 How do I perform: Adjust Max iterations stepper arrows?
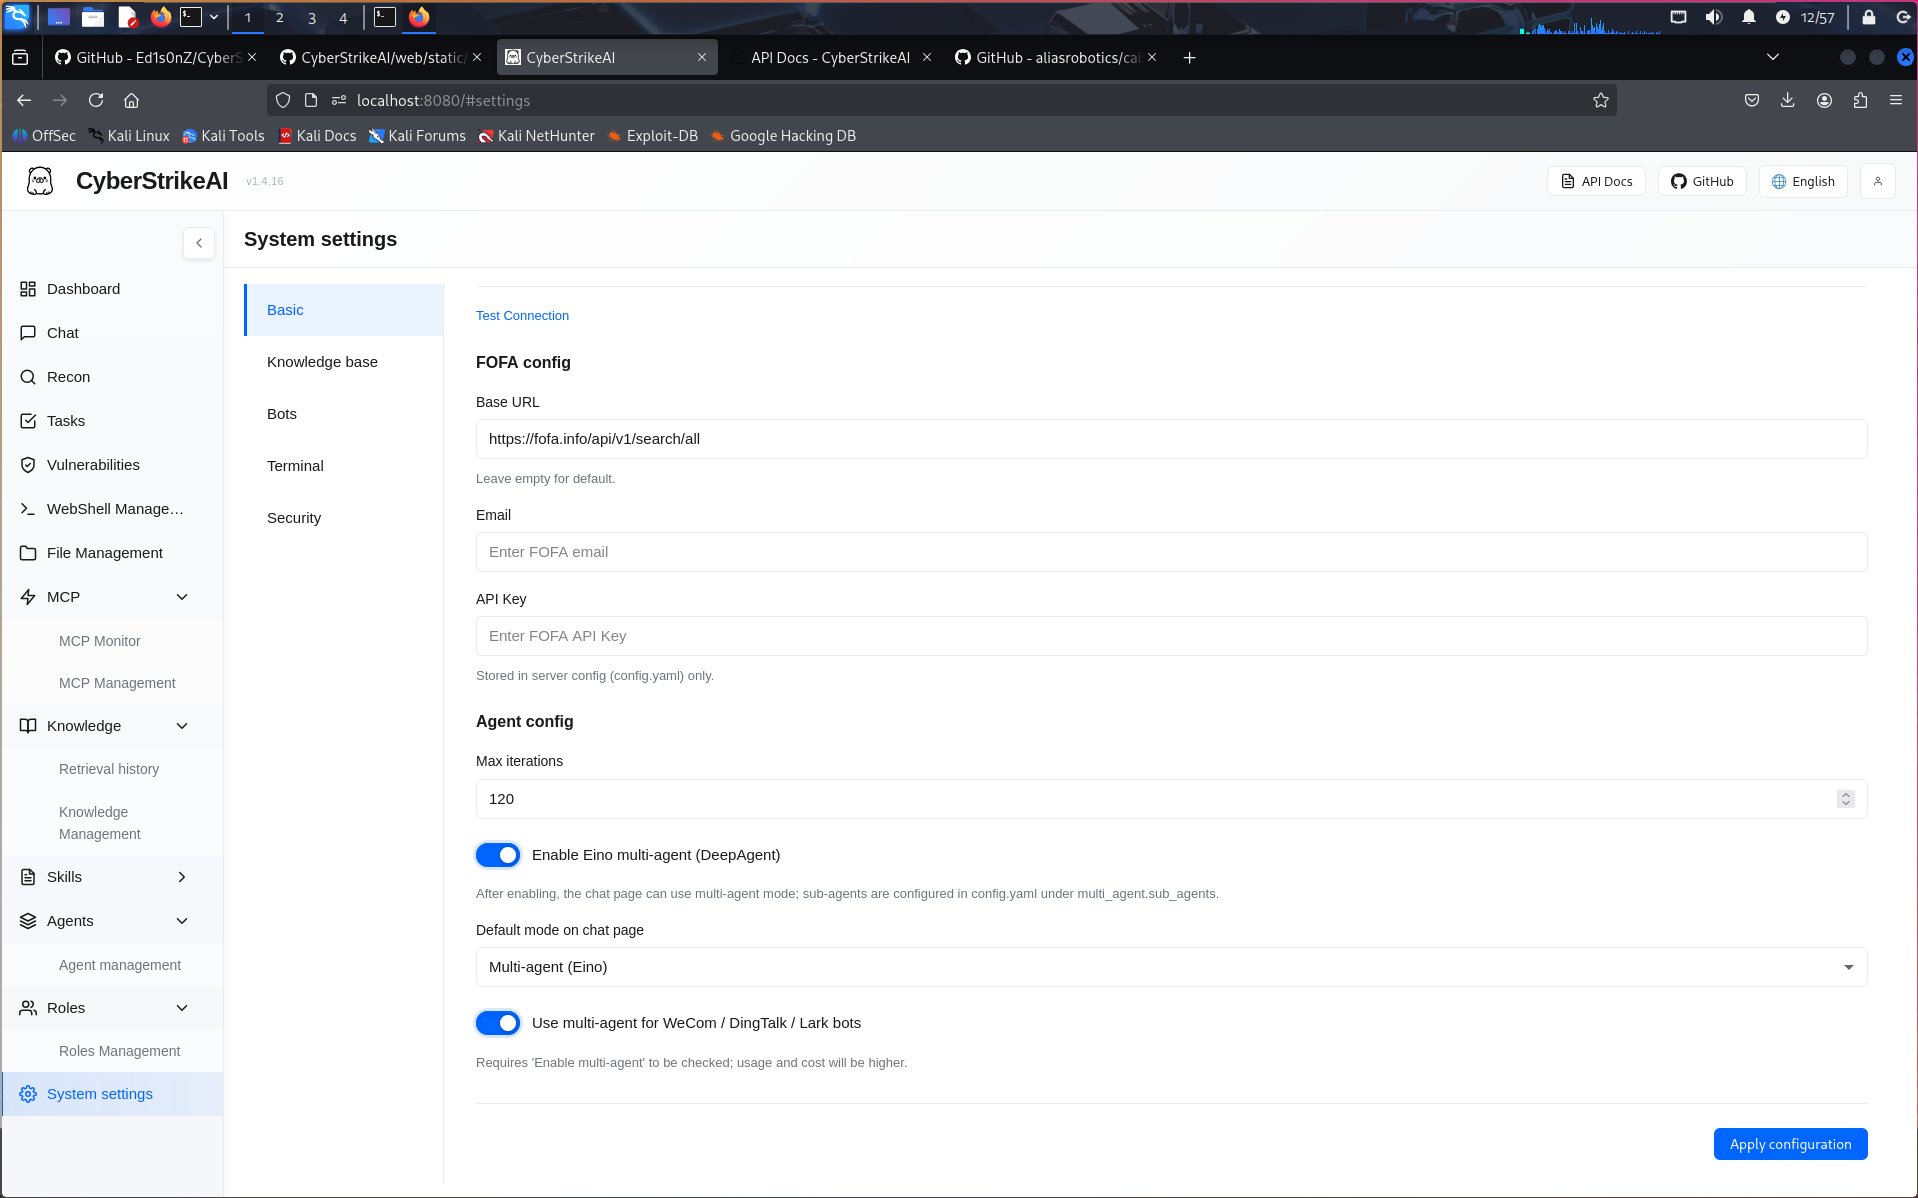pyautogui.click(x=1845, y=799)
